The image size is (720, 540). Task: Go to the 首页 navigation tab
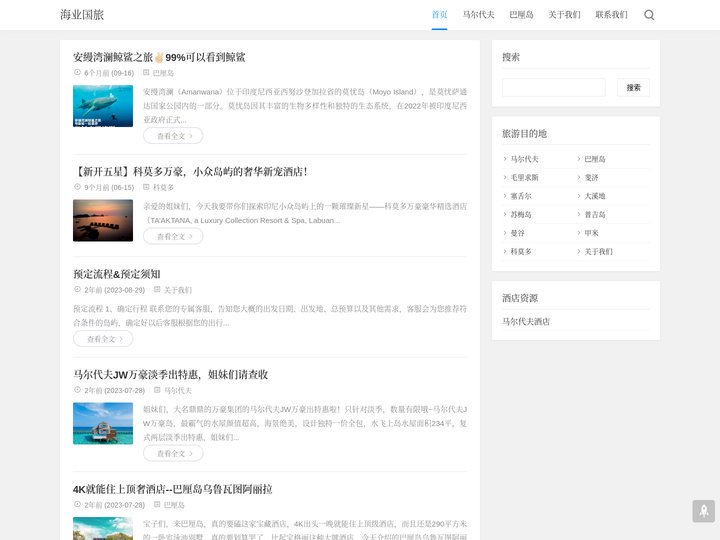[x=439, y=15]
